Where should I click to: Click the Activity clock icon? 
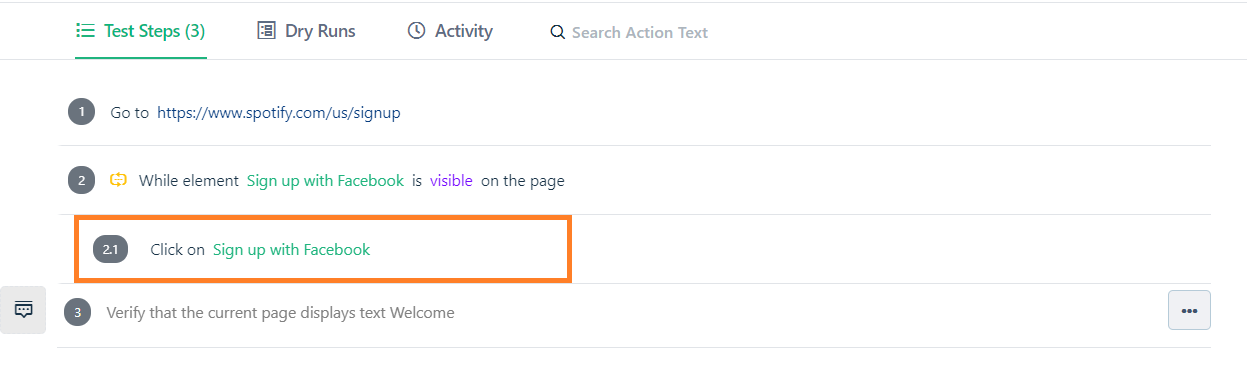[416, 31]
